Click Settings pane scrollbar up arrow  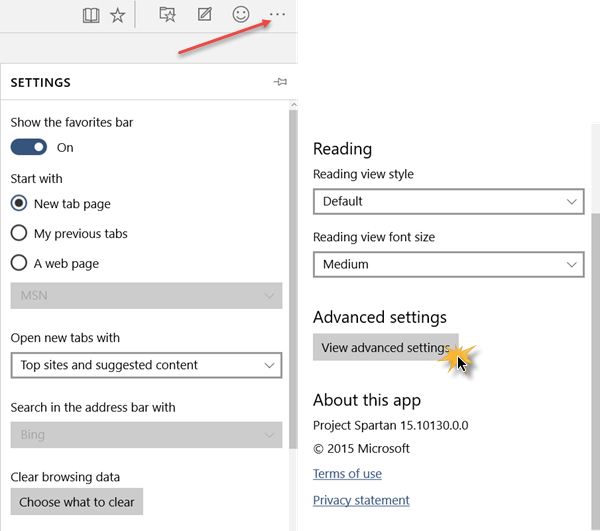(x=294, y=105)
